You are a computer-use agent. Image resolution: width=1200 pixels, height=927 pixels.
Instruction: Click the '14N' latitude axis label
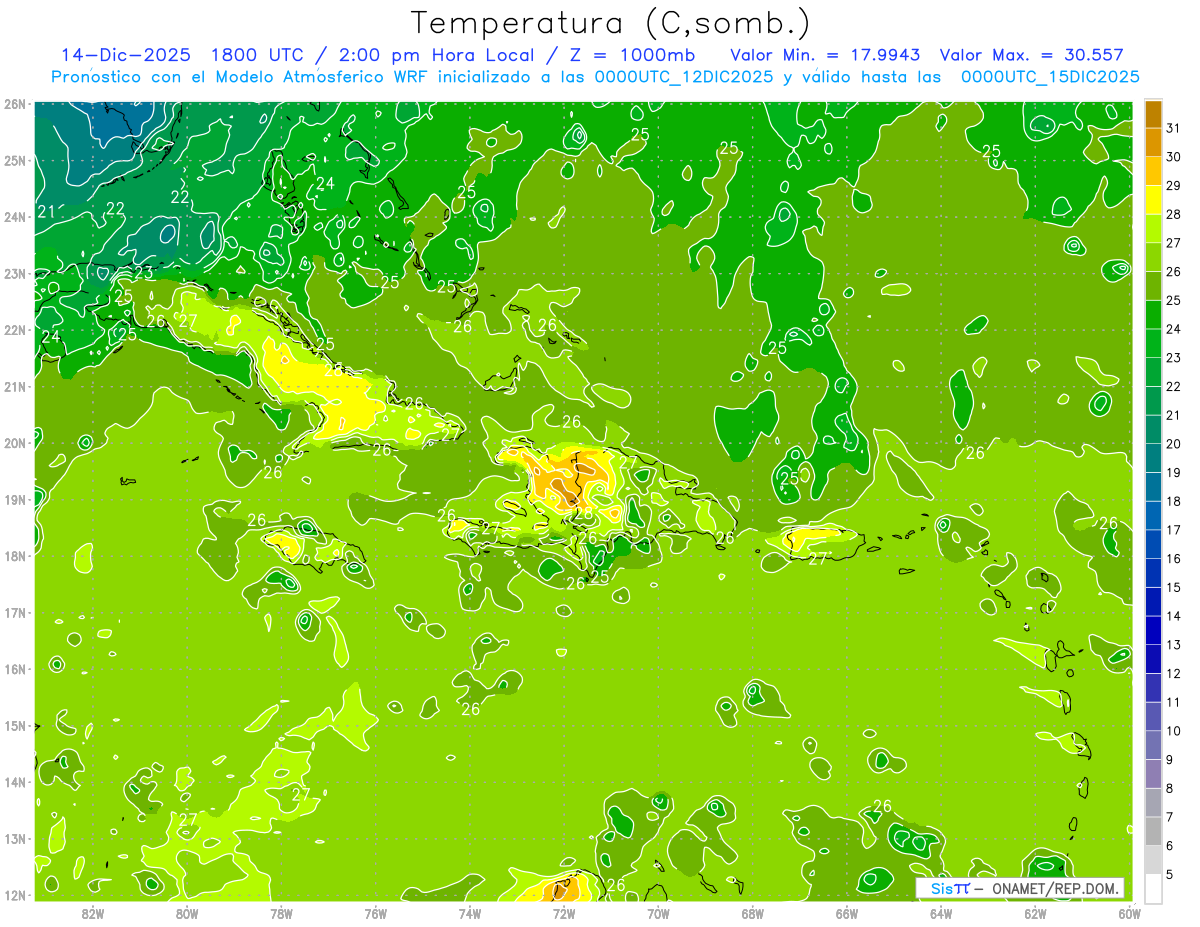15,782
